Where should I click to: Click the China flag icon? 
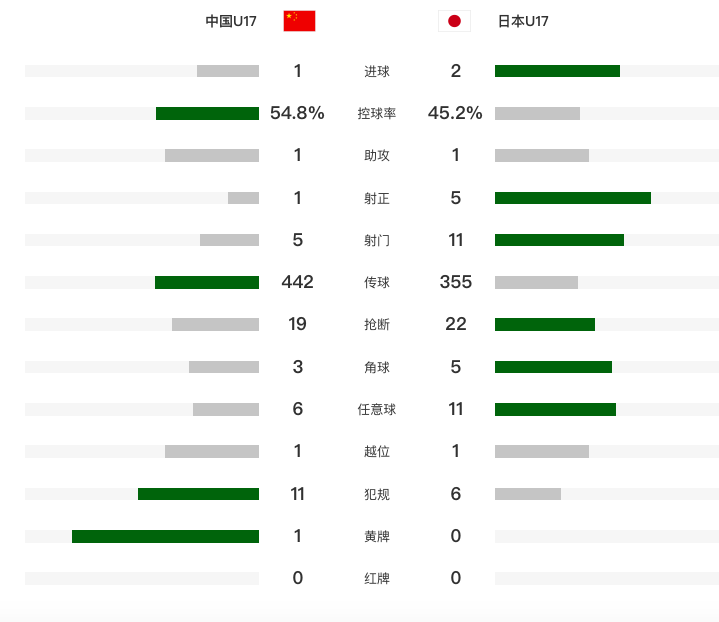tap(299, 21)
